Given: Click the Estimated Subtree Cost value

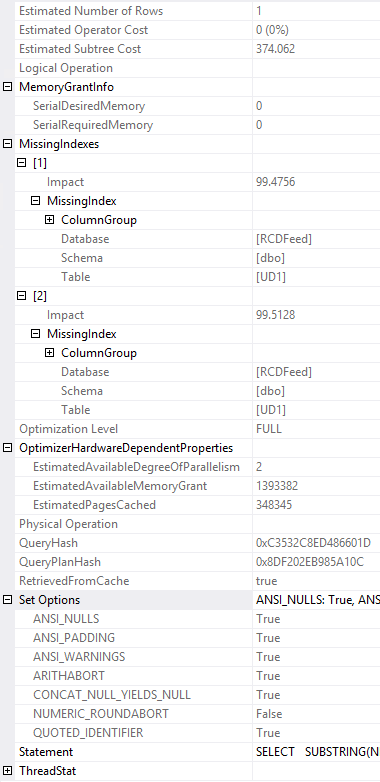Looking at the screenshot, I should [275, 49].
